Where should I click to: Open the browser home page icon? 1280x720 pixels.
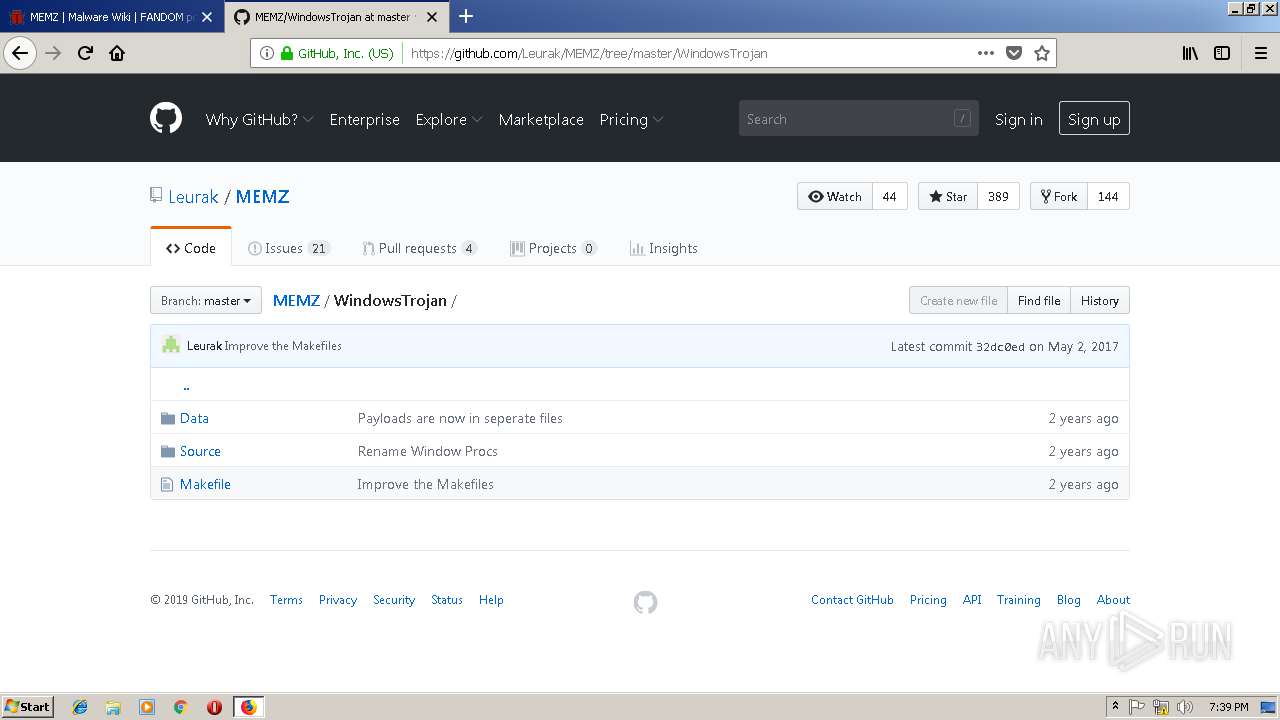[117, 53]
